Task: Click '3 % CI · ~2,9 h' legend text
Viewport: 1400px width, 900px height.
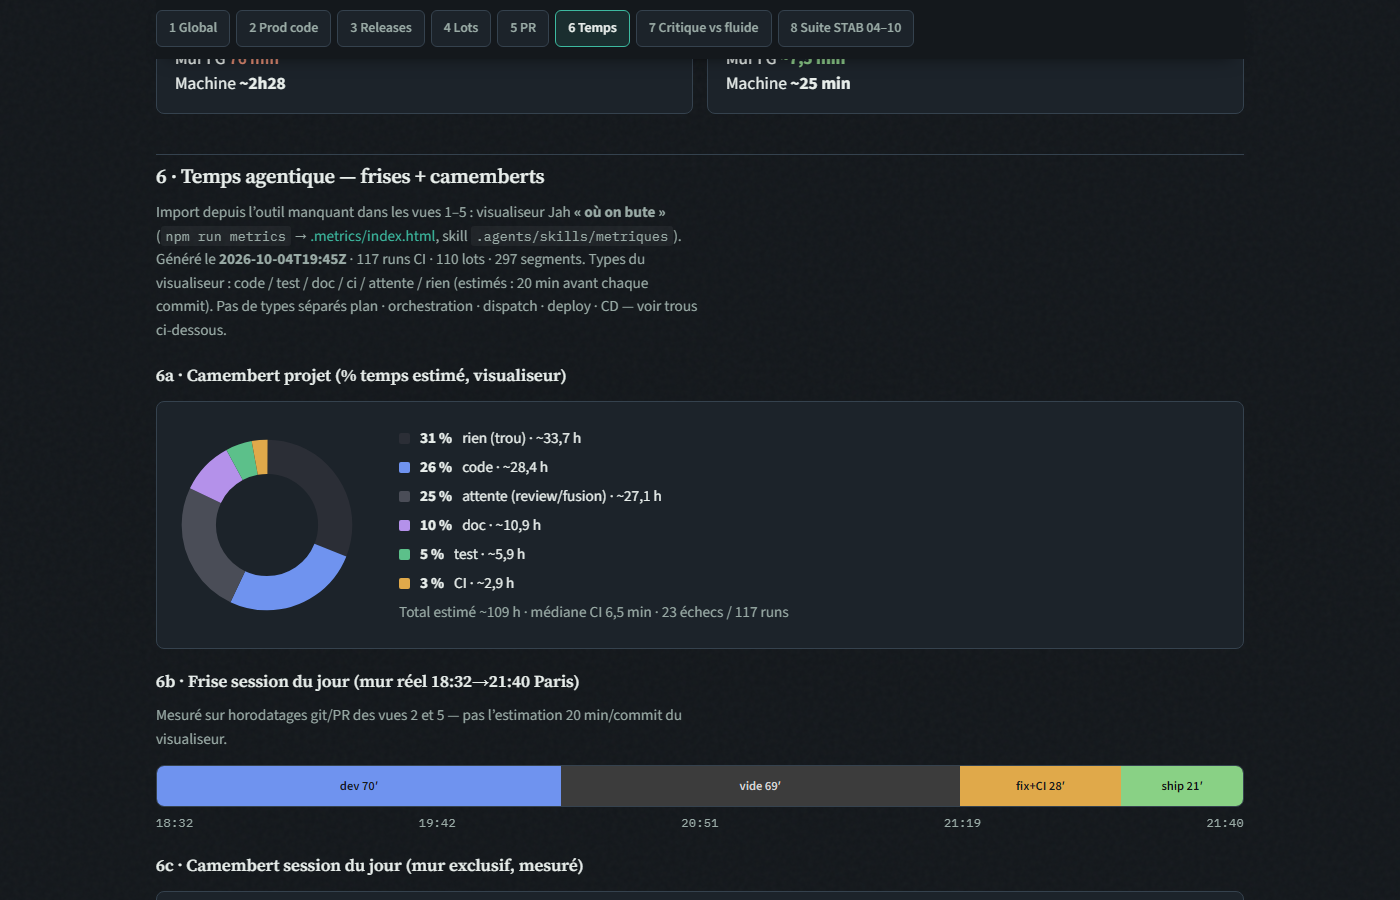Action: tap(467, 583)
